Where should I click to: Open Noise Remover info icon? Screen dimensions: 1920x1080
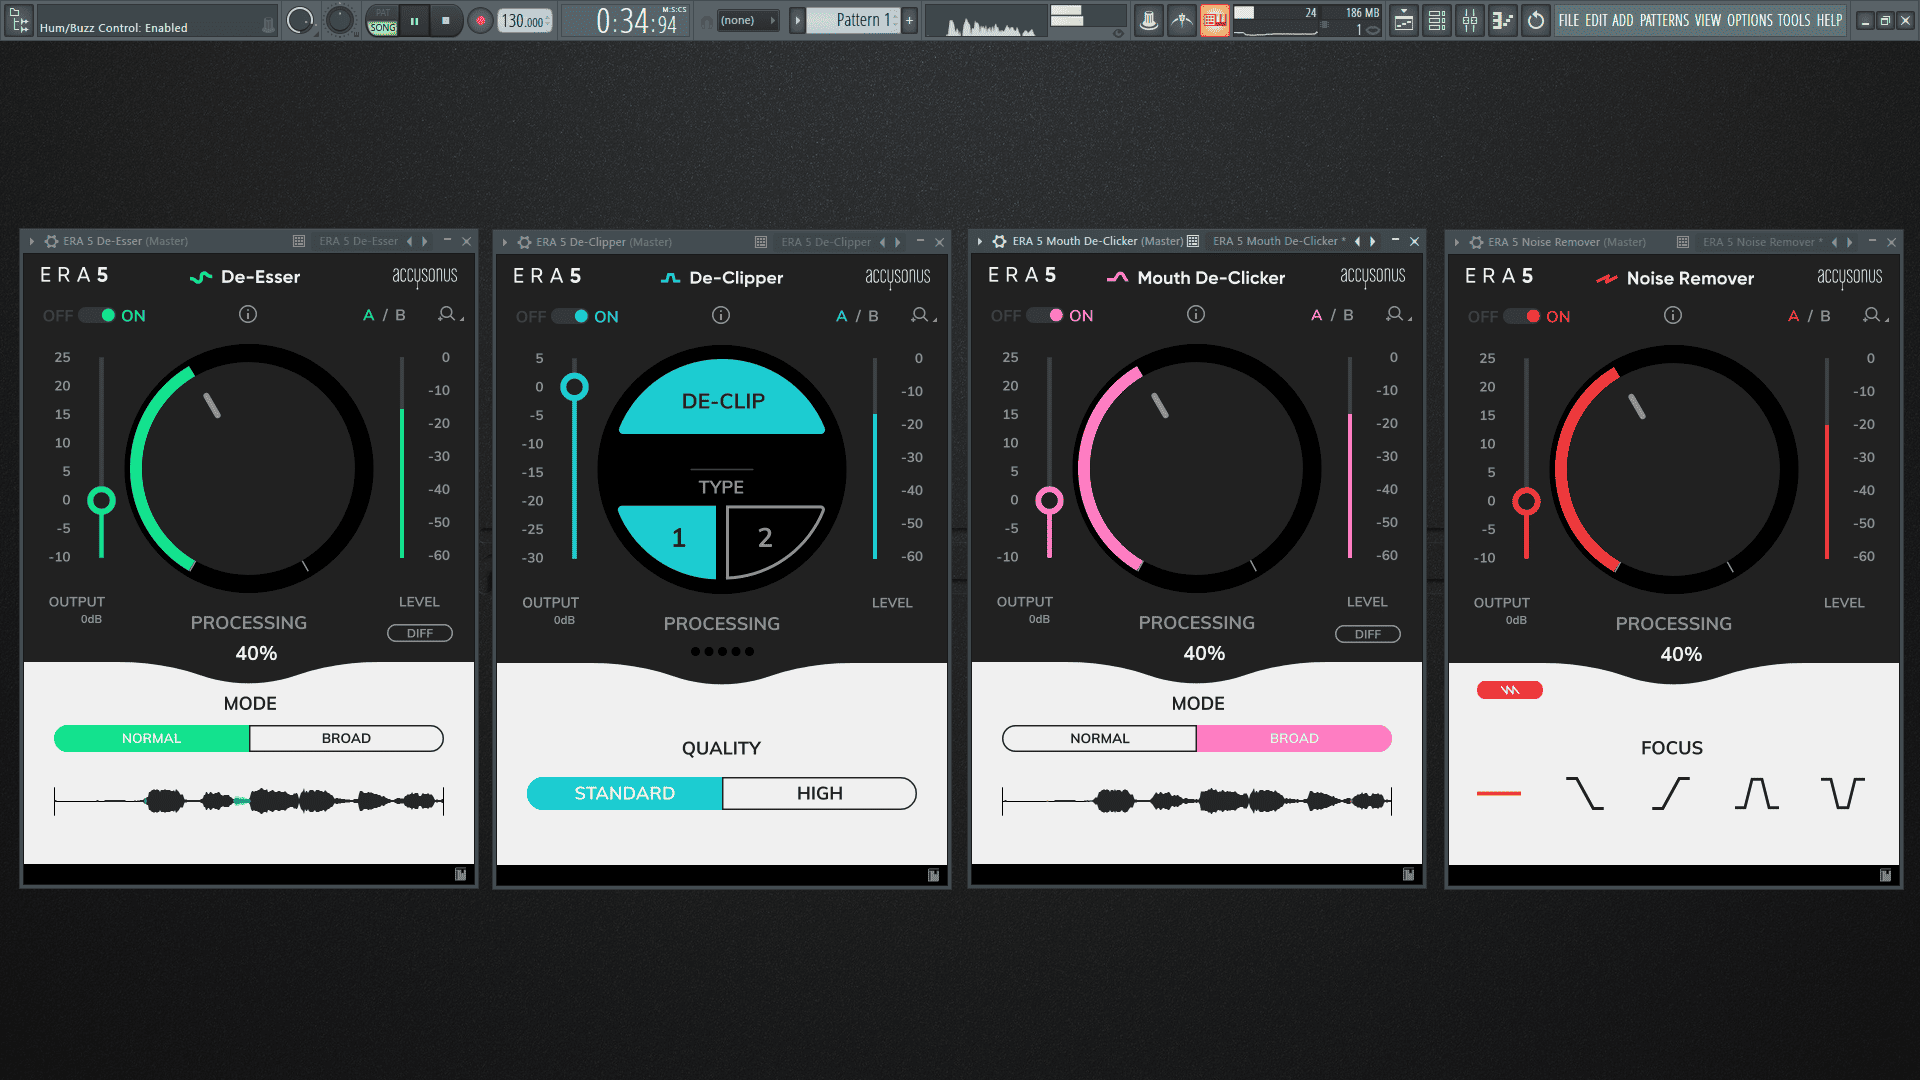click(1673, 315)
